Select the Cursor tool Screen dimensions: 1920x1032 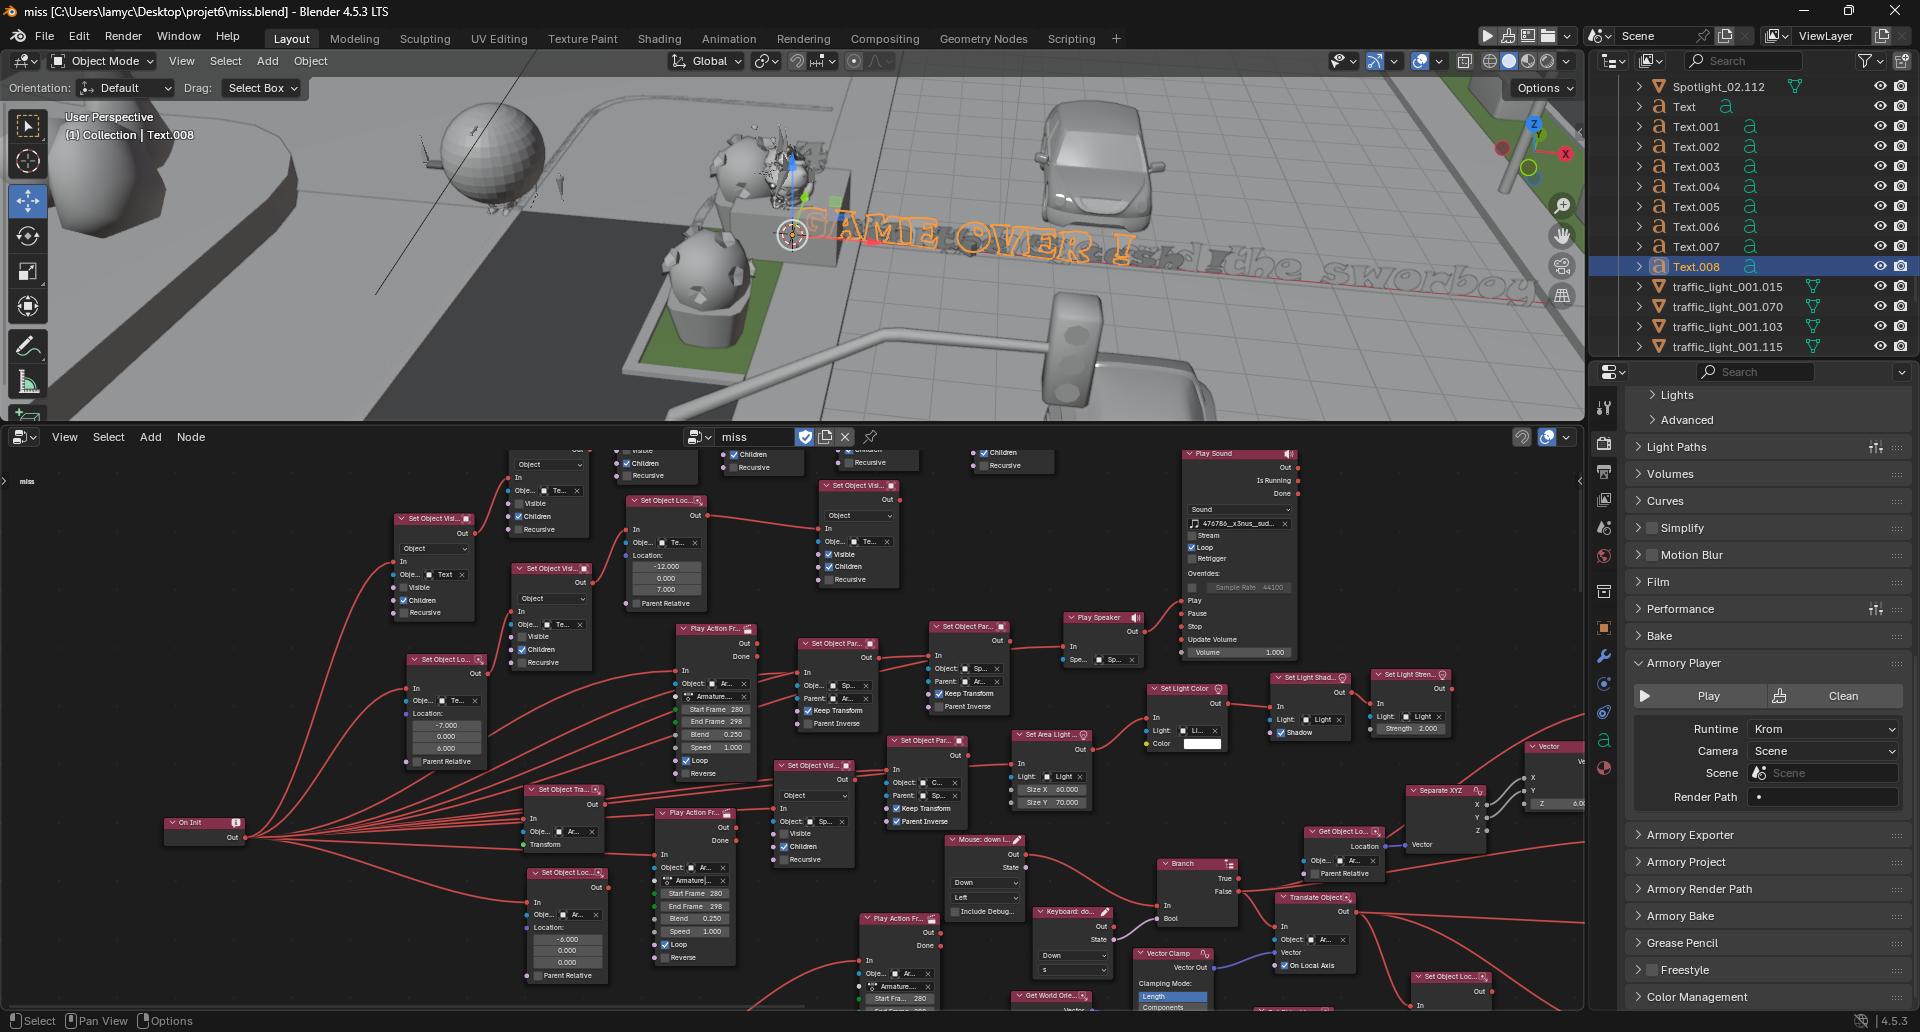(28, 161)
